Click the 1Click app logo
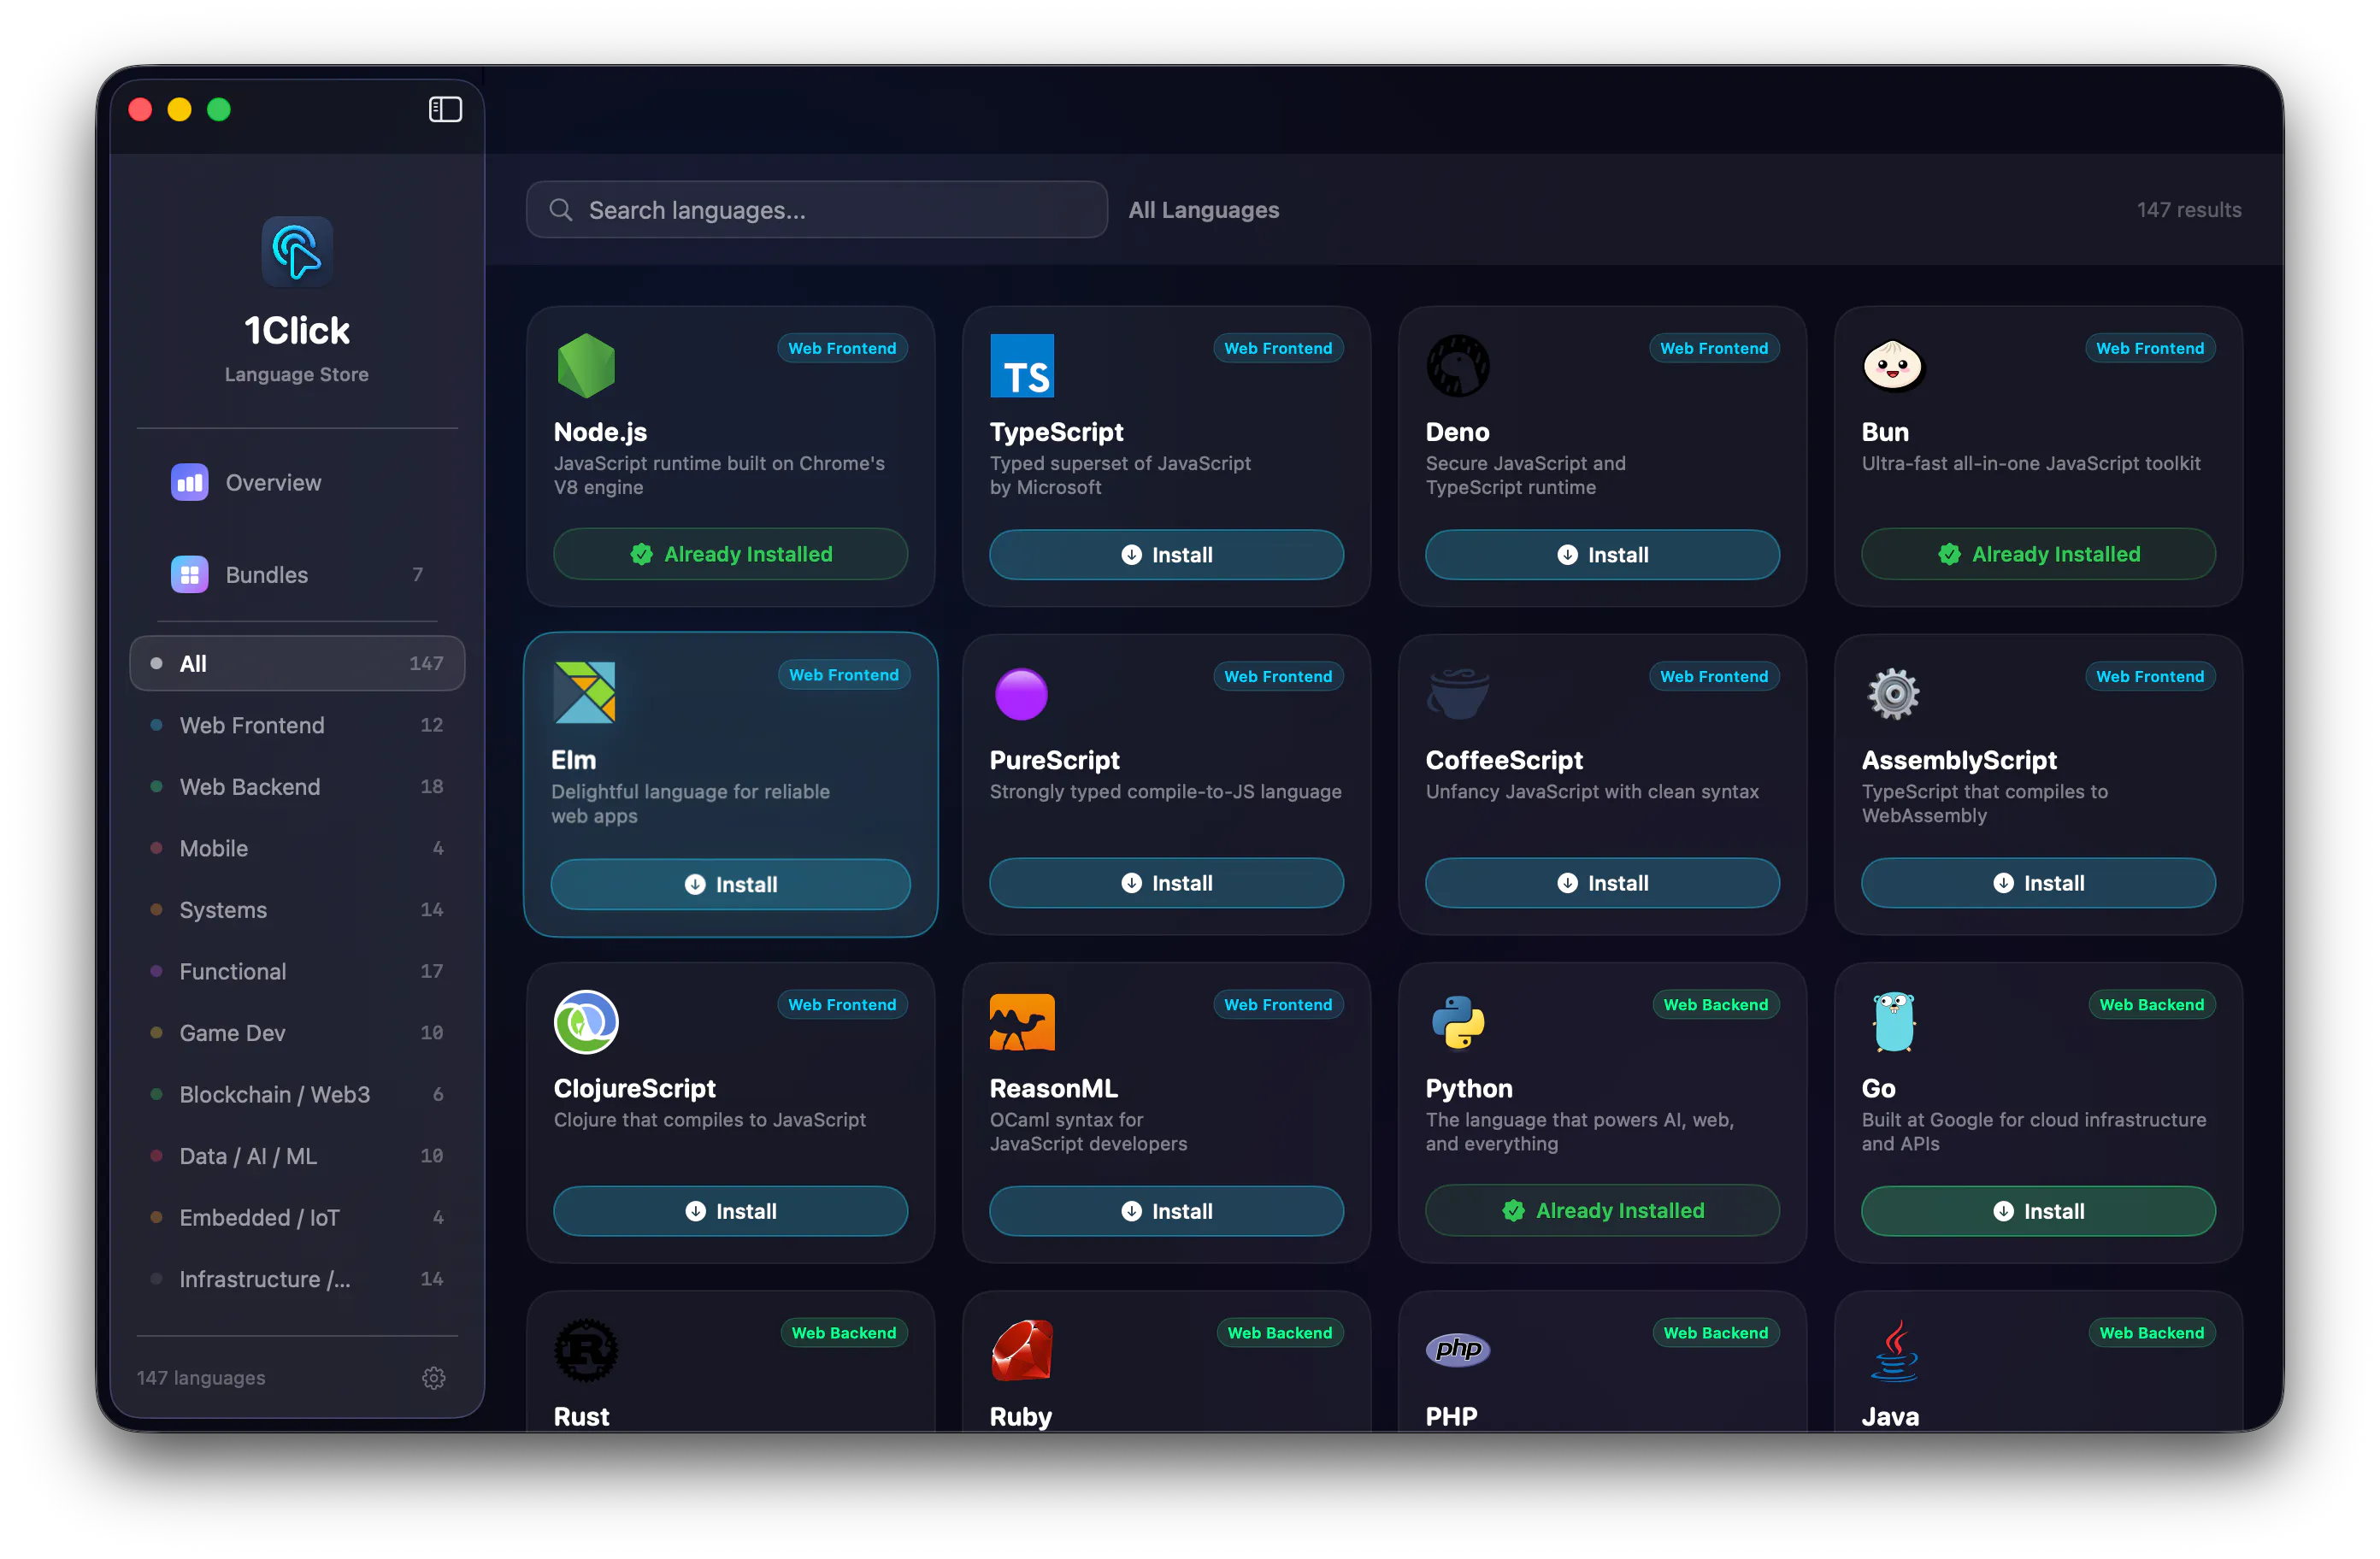Image resolution: width=2380 pixels, height=1559 pixels. 297,251
